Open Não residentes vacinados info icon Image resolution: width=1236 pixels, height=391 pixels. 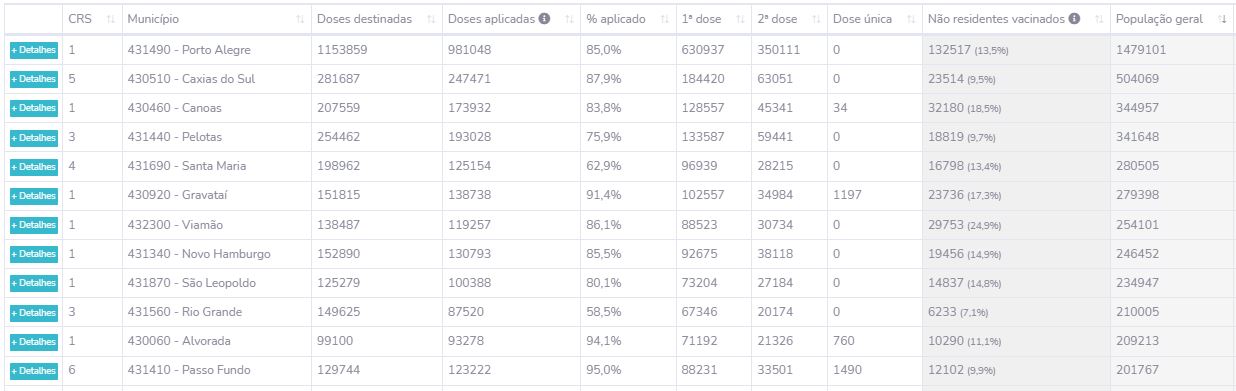pos(1074,19)
